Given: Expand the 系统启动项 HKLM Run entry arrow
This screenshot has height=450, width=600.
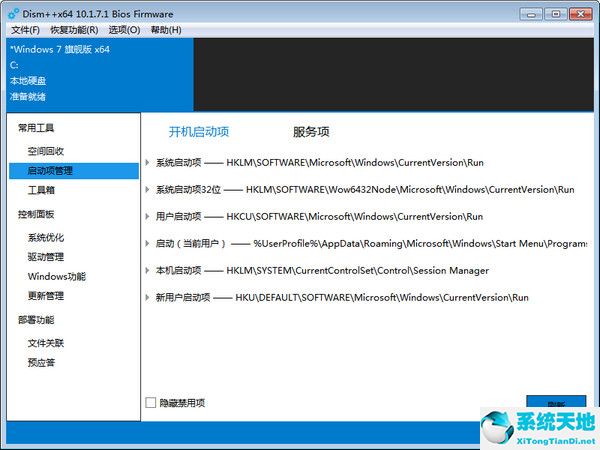Looking at the screenshot, I should point(147,163).
